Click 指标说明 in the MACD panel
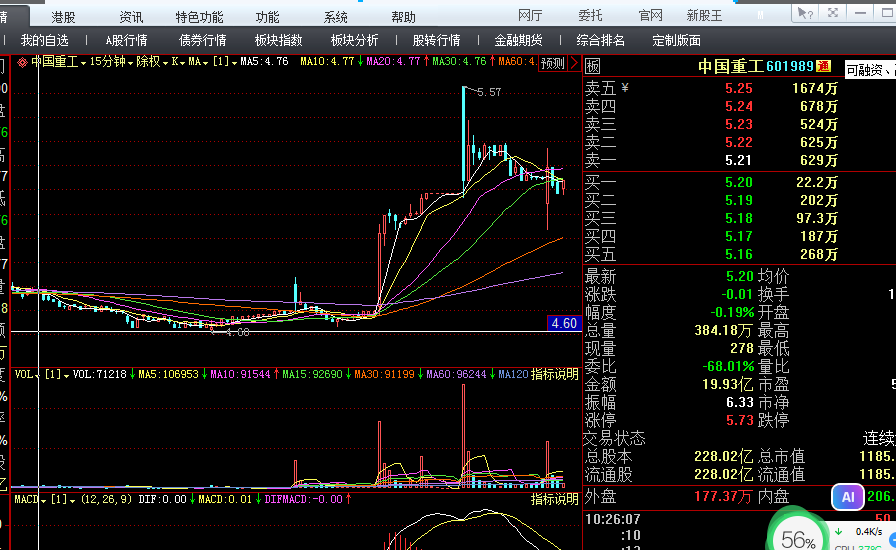 (555, 499)
